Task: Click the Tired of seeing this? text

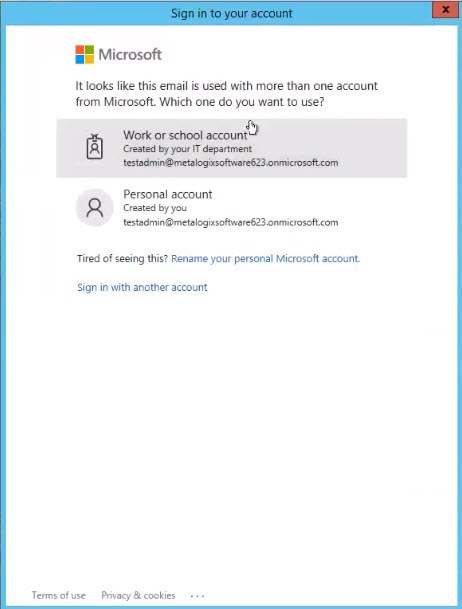Action: [x=122, y=258]
